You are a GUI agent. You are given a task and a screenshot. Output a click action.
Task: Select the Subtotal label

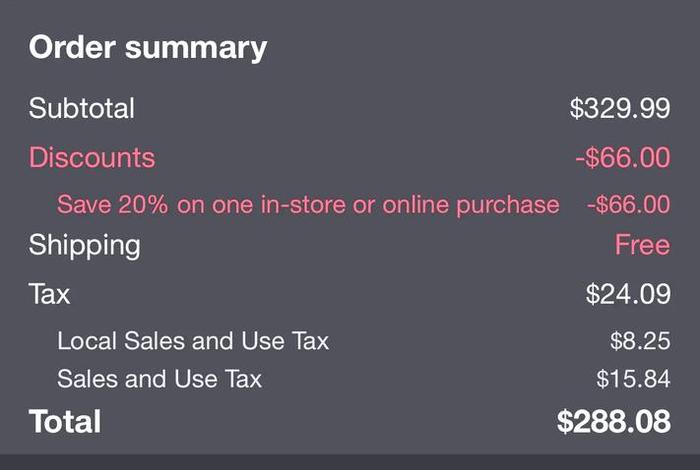(x=81, y=108)
